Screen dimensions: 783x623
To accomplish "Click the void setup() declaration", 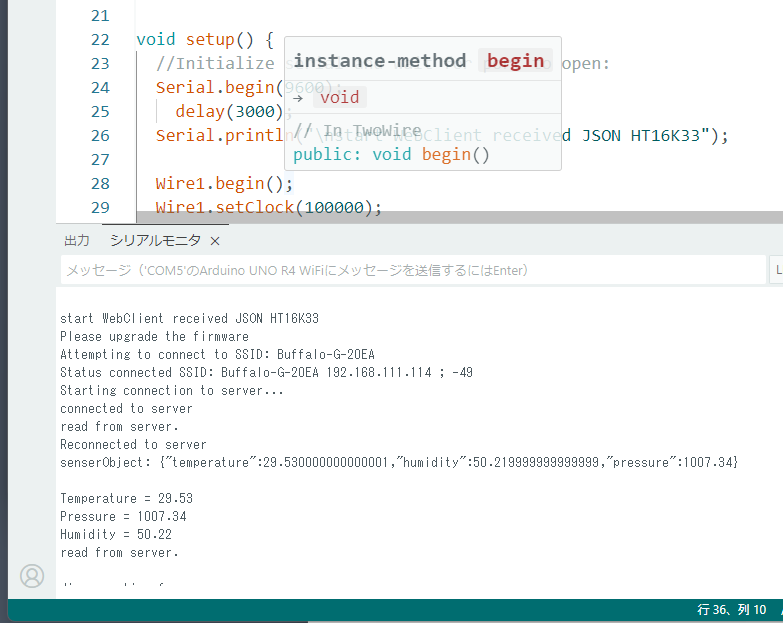I will tap(205, 39).
